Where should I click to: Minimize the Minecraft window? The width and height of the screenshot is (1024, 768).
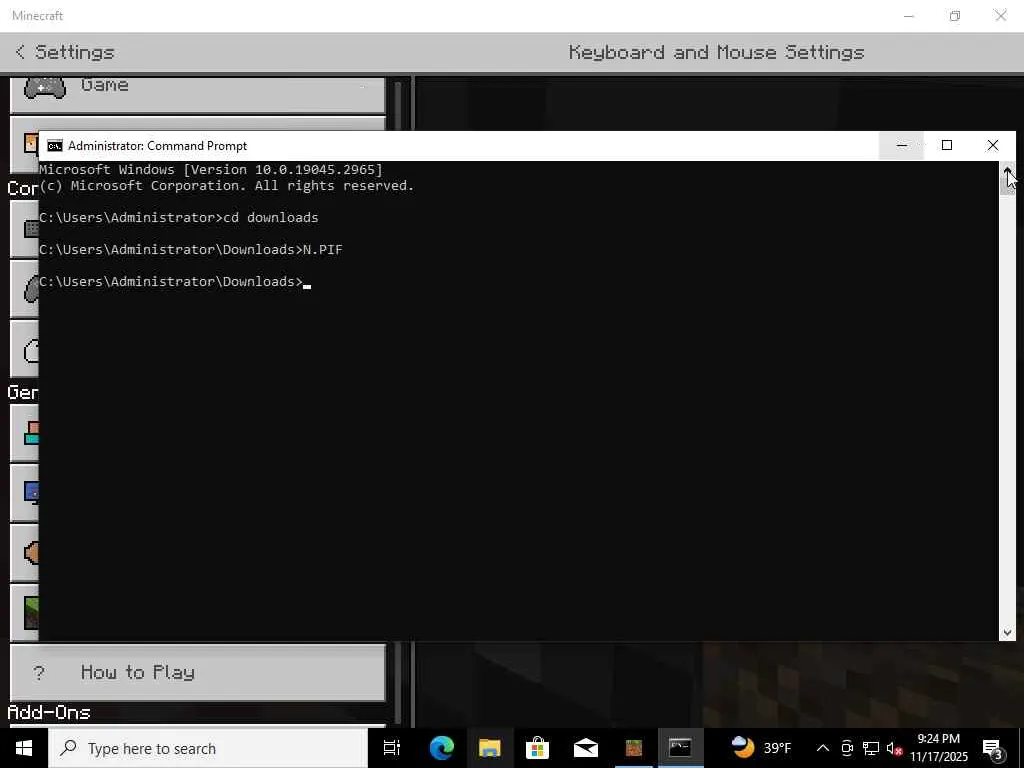coord(909,16)
